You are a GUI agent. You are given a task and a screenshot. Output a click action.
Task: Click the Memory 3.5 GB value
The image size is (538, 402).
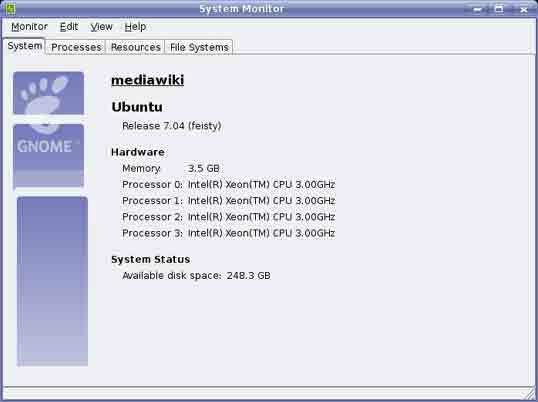[x=203, y=168]
